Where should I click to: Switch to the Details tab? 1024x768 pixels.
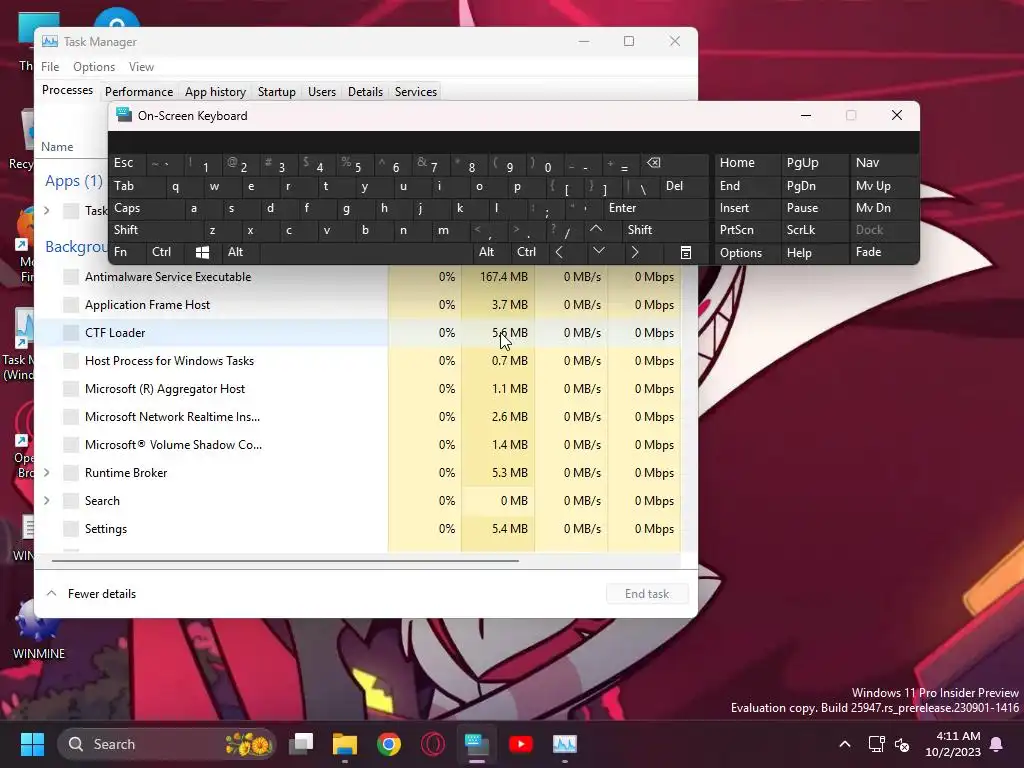pyautogui.click(x=365, y=91)
